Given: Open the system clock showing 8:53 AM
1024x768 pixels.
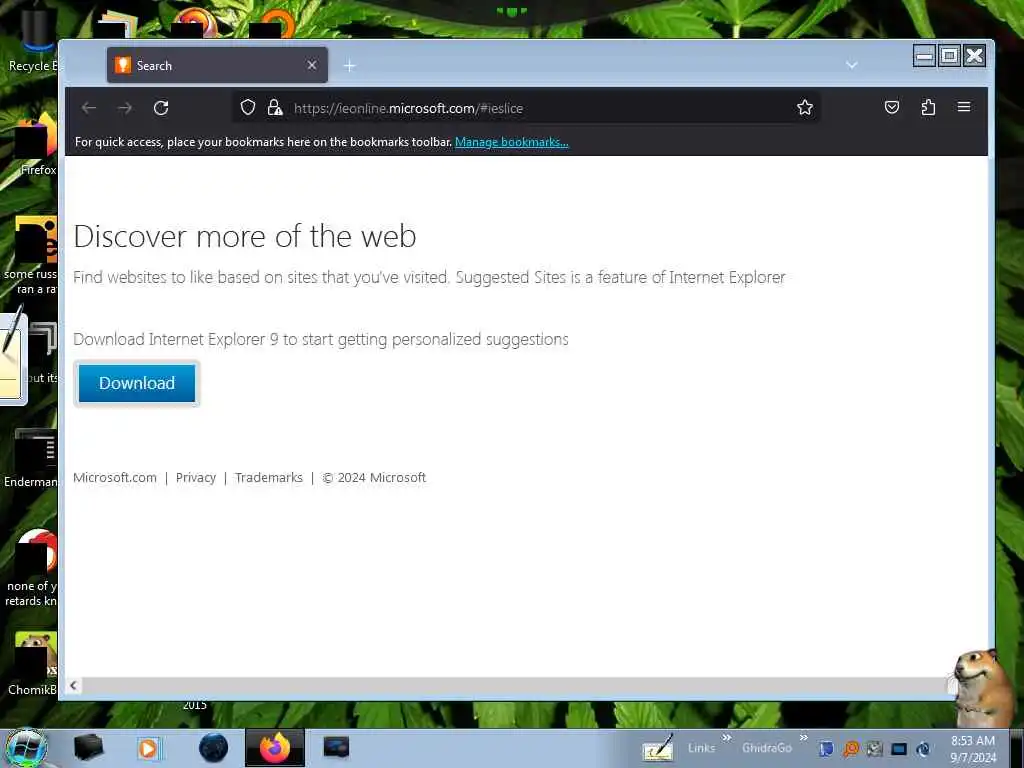Looking at the screenshot, I should point(972,748).
